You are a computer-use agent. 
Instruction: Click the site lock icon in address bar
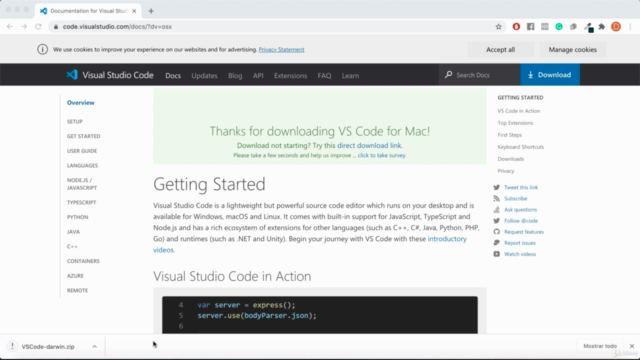point(56,27)
